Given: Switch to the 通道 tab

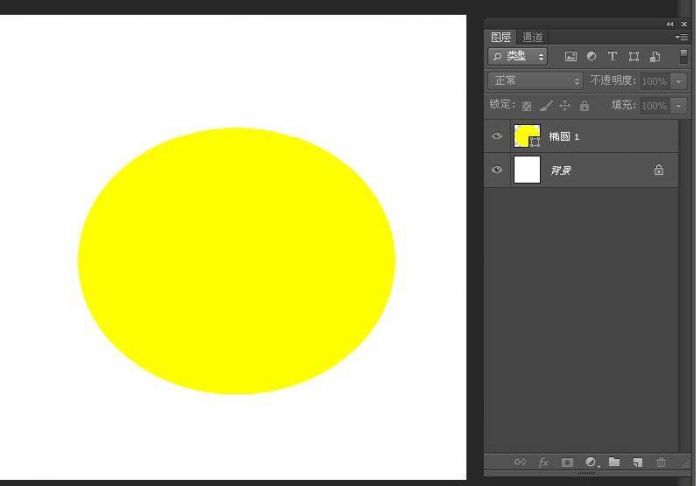Looking at the screenshot, I should click(x=533, y=37).
